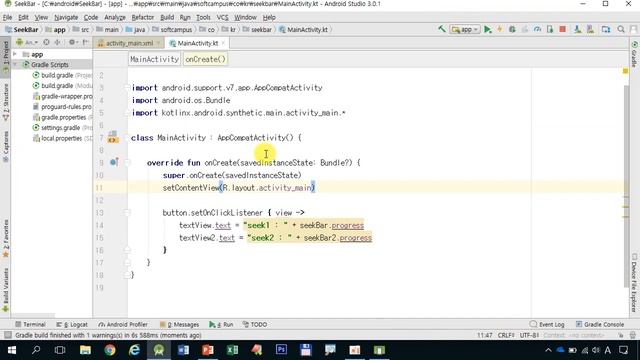640x360 pixels.
Task: Select proguard-rules.pro file
Action: (x=62, y=107)
